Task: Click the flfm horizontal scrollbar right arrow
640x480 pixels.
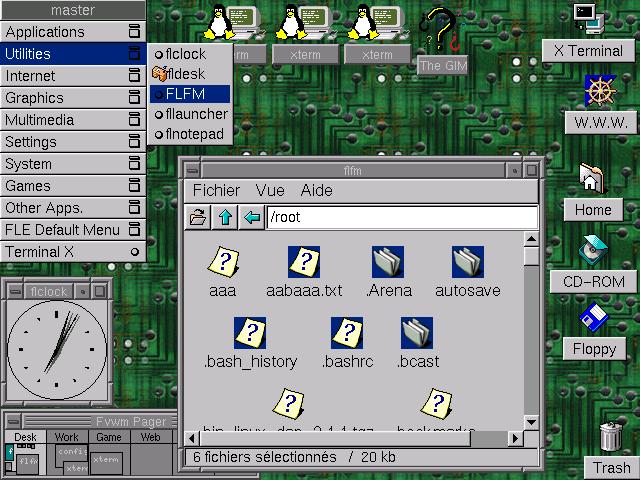Action: (516, 439)
